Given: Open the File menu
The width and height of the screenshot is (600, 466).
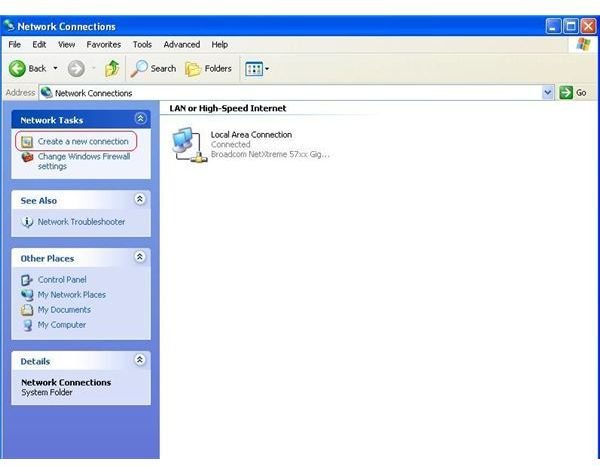Looking at the screenshot, I should [15, 45].
